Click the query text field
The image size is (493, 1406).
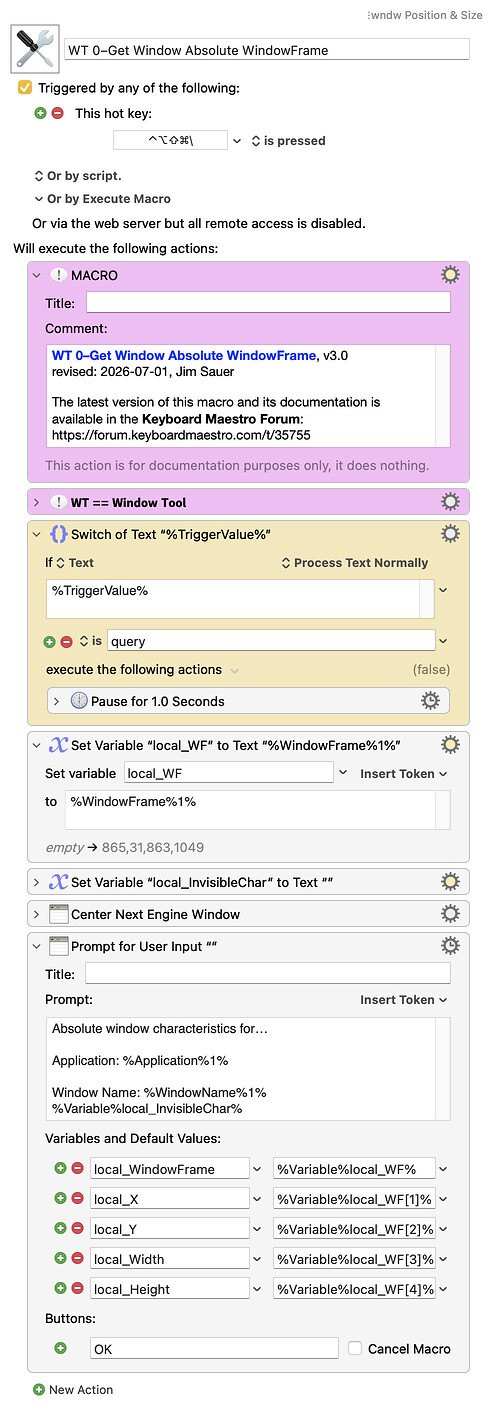270,641
